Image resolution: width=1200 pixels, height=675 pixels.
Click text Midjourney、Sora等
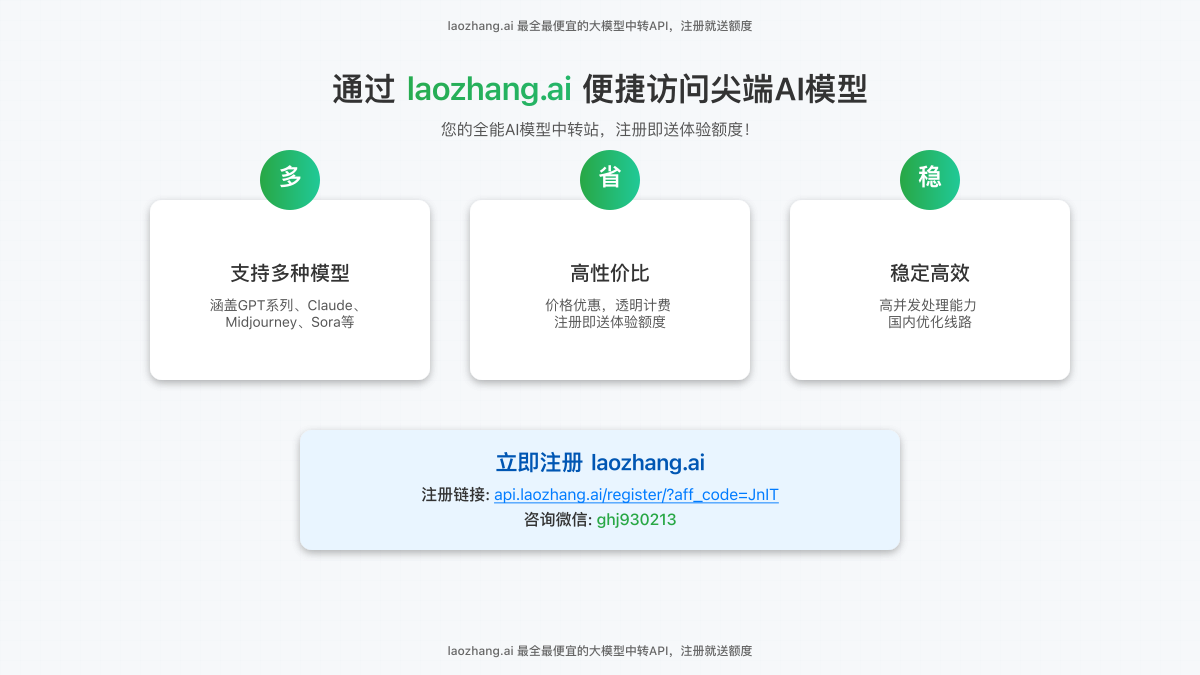290,322
